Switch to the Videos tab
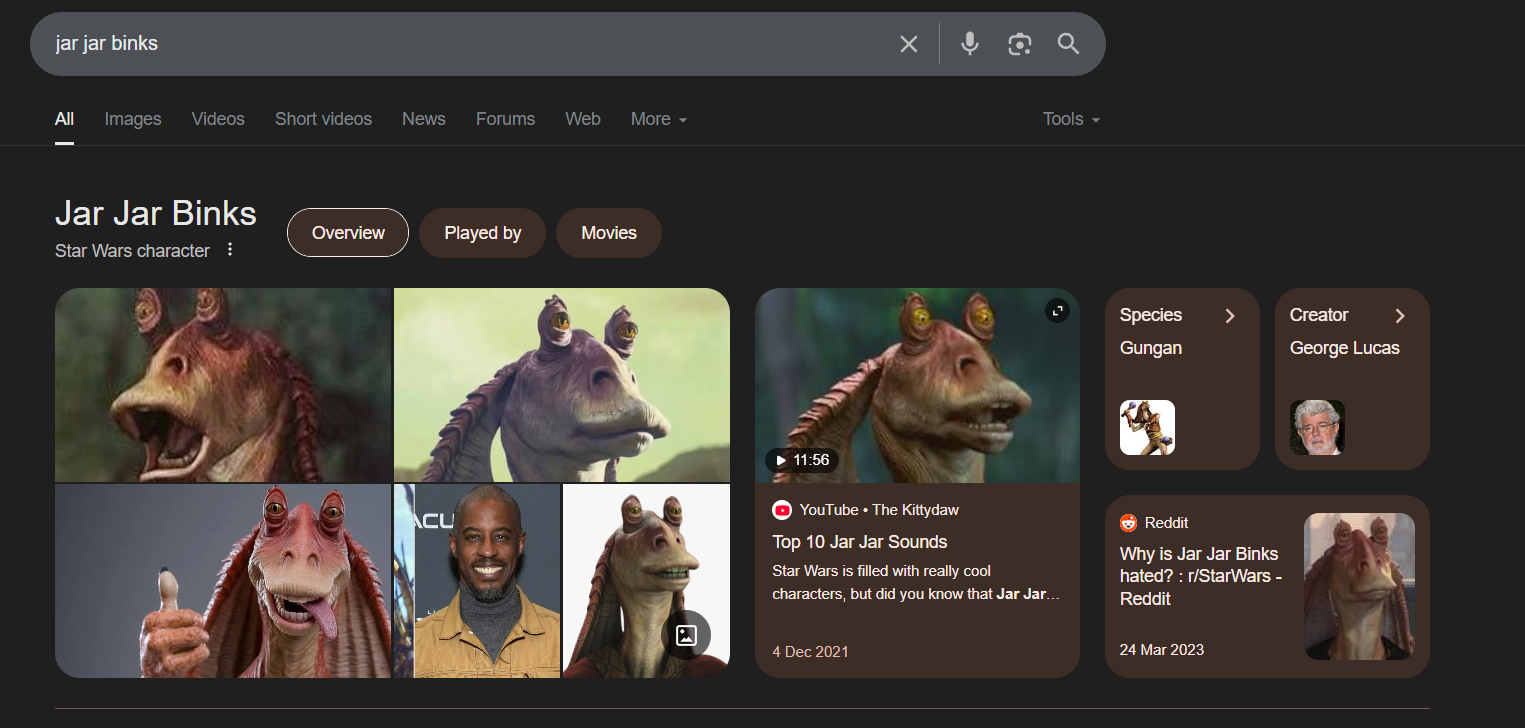 218,119
